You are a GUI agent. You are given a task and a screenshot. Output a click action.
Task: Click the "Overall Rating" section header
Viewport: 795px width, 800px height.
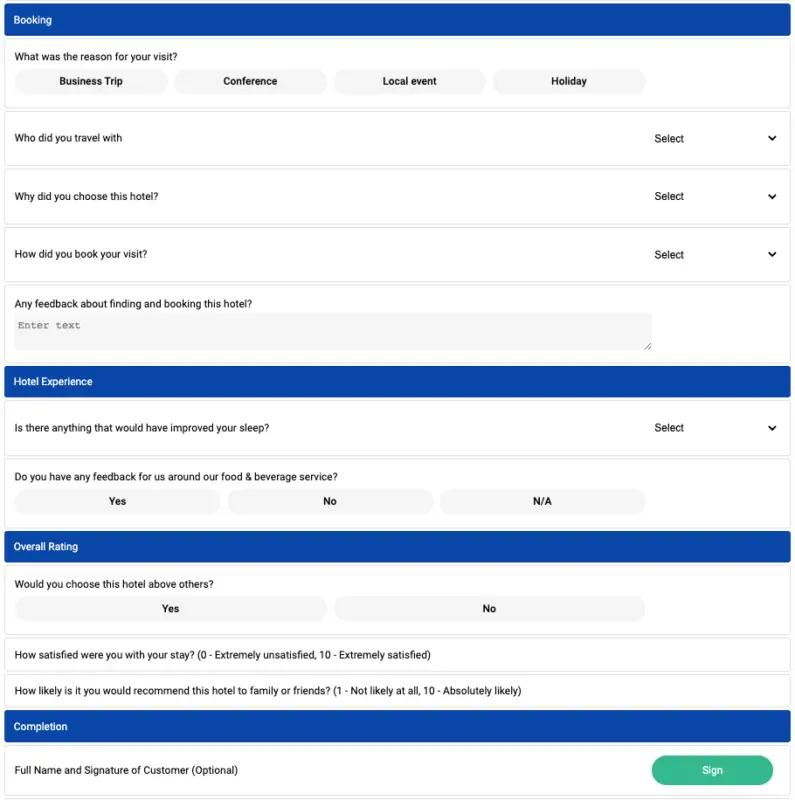(397, 546)
